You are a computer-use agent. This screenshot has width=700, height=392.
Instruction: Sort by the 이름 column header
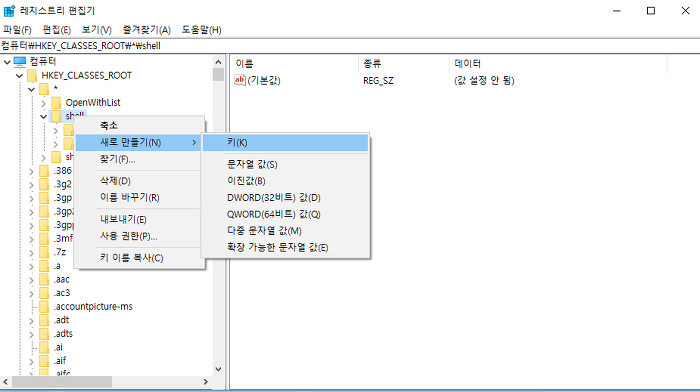pyautogui.click(x=295, y=64)
